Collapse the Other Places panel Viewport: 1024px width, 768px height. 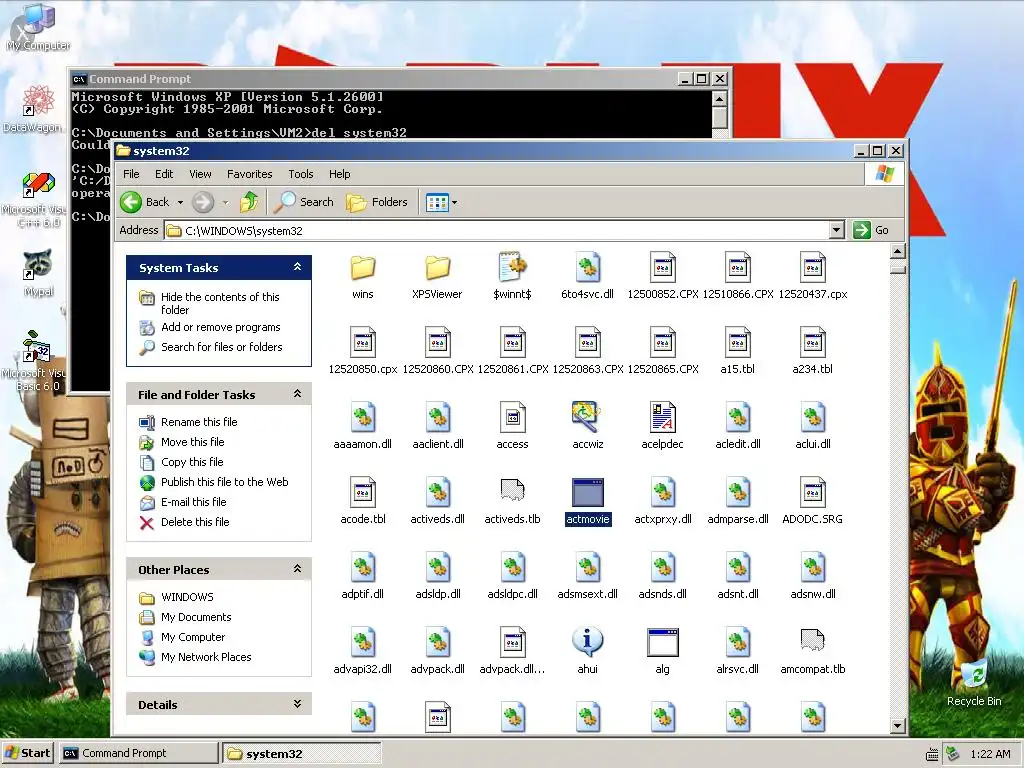[297, 569]
